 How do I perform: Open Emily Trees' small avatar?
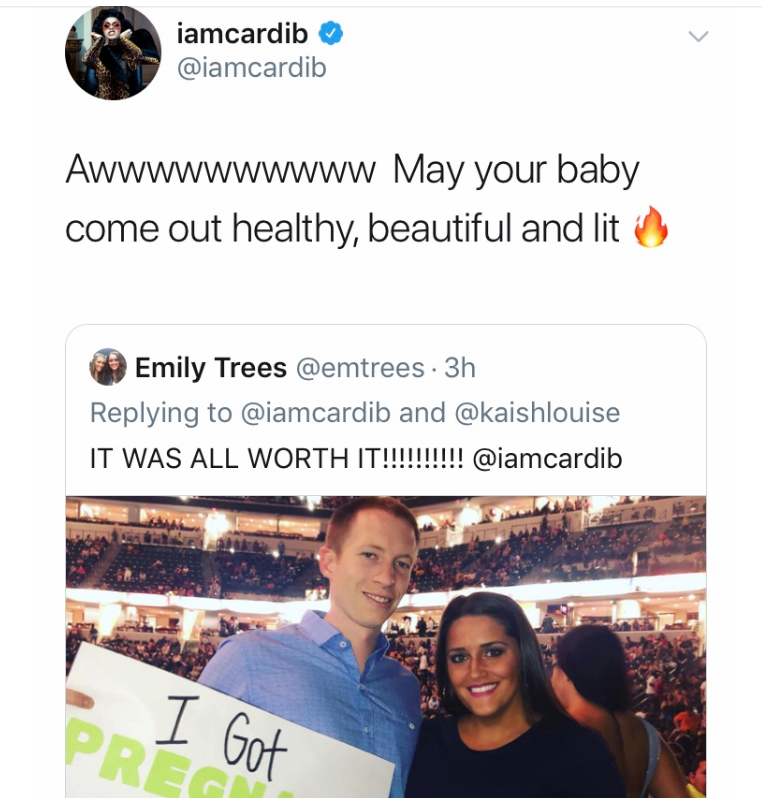(108, 366)
